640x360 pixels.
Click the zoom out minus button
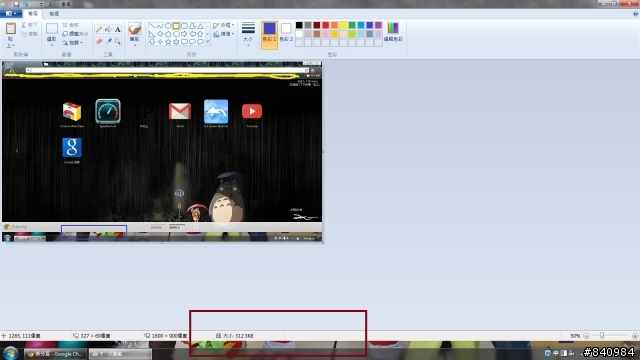[x=587, y=336]
